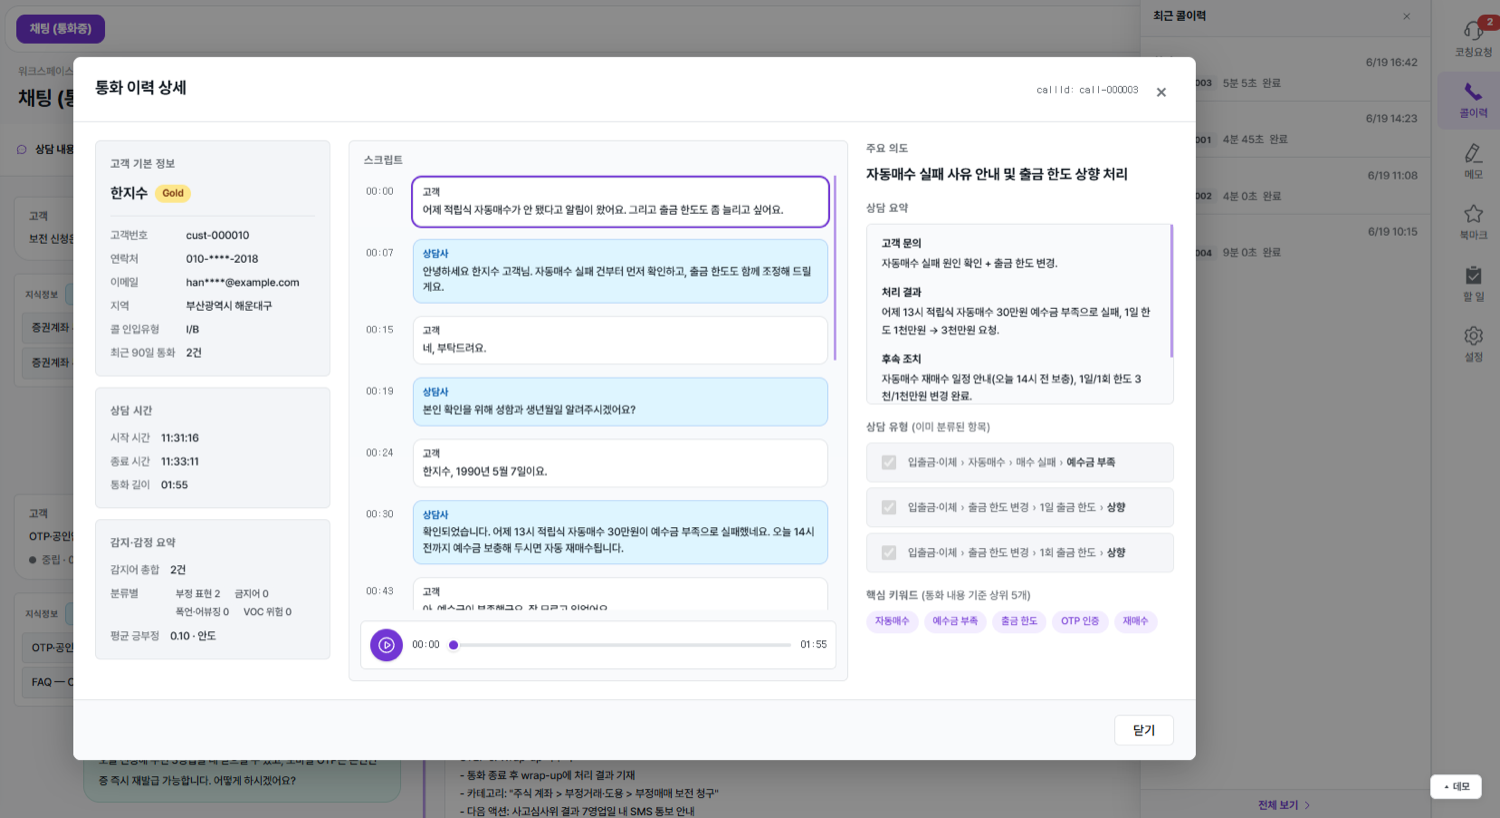Select the 재매수 keyword tag

click(x=1135, y=621)
